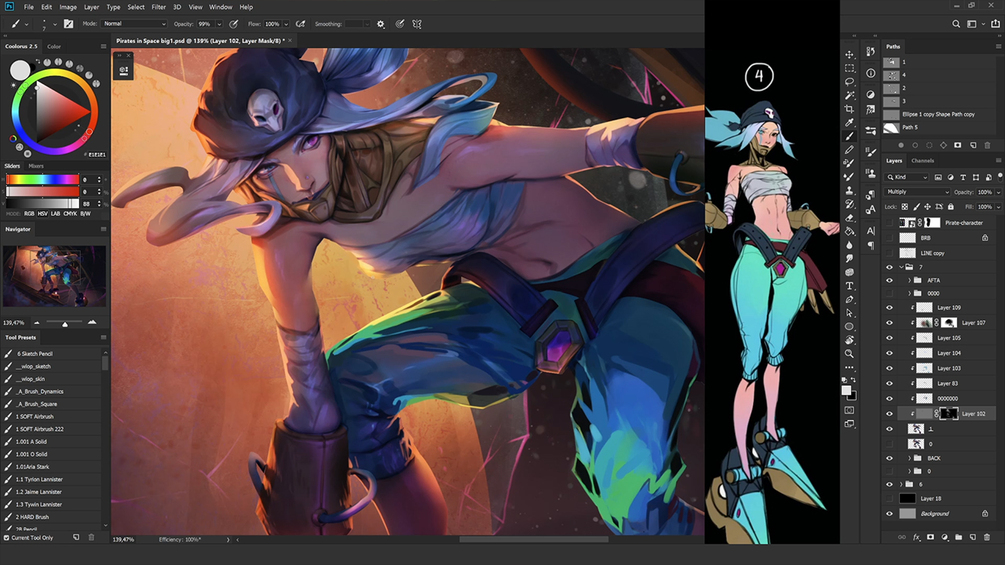The image size is (1005, 565).
Task: Select the Lasso tool
Action: (x=849, y=81)
